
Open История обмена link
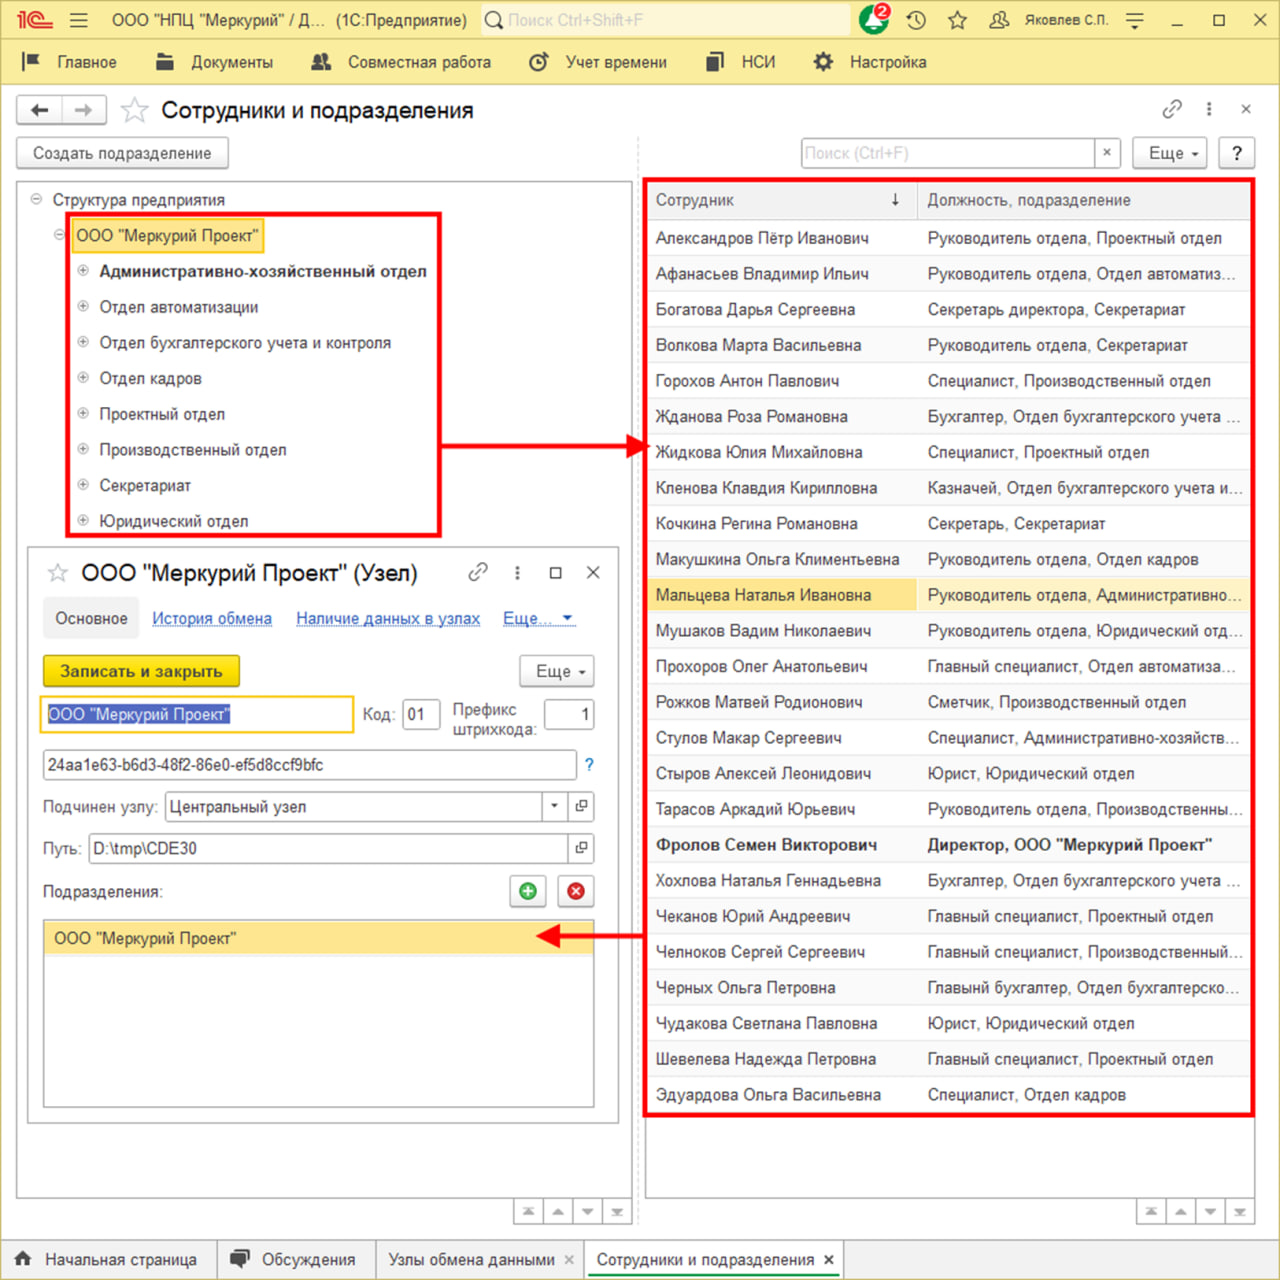[x=212, y=618]
